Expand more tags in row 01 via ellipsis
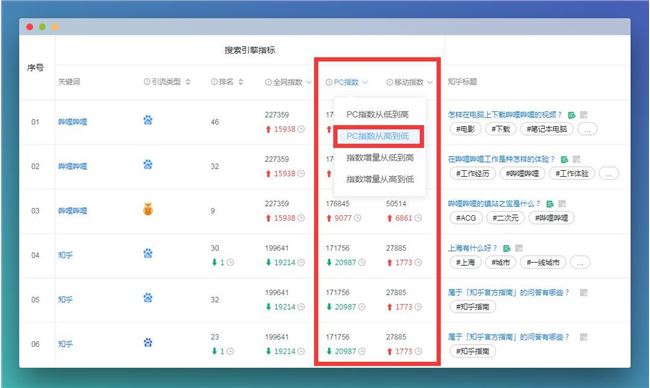Screen dimensions: 650x388 click(x=587, y=129)
